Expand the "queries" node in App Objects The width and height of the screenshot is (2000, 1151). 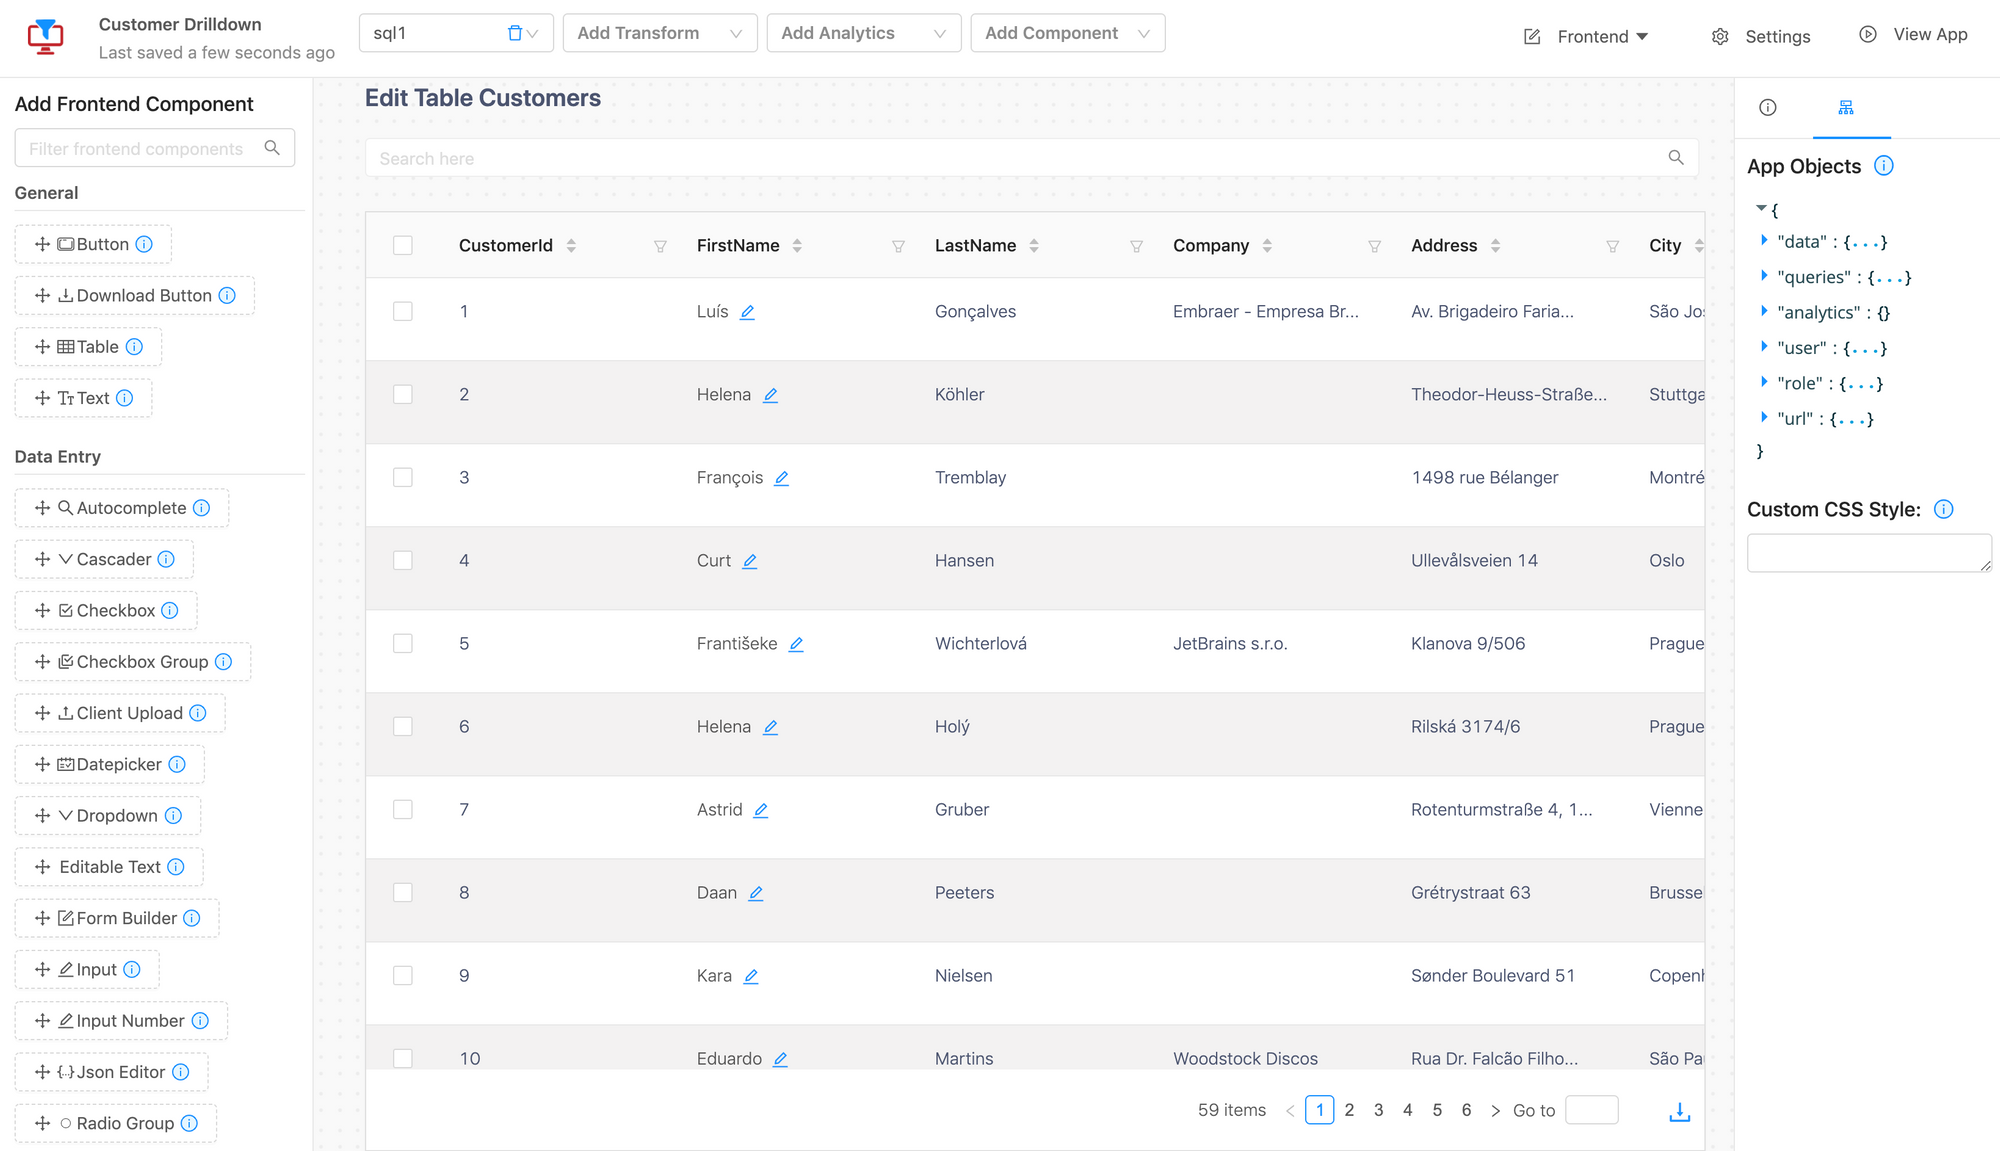point(1764,276)
